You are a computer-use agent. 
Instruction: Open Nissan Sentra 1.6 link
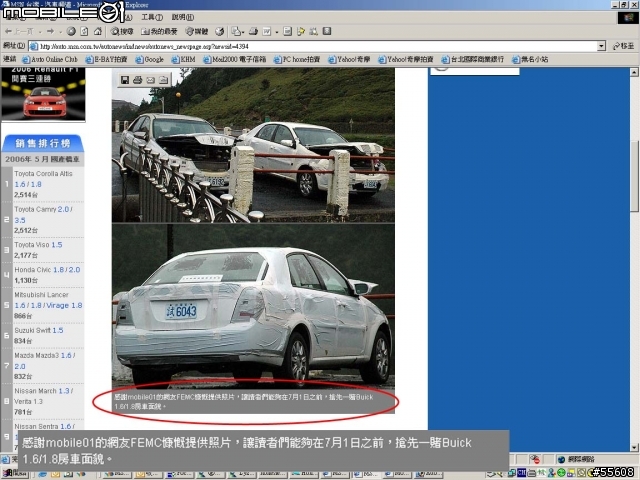[66, 427]
